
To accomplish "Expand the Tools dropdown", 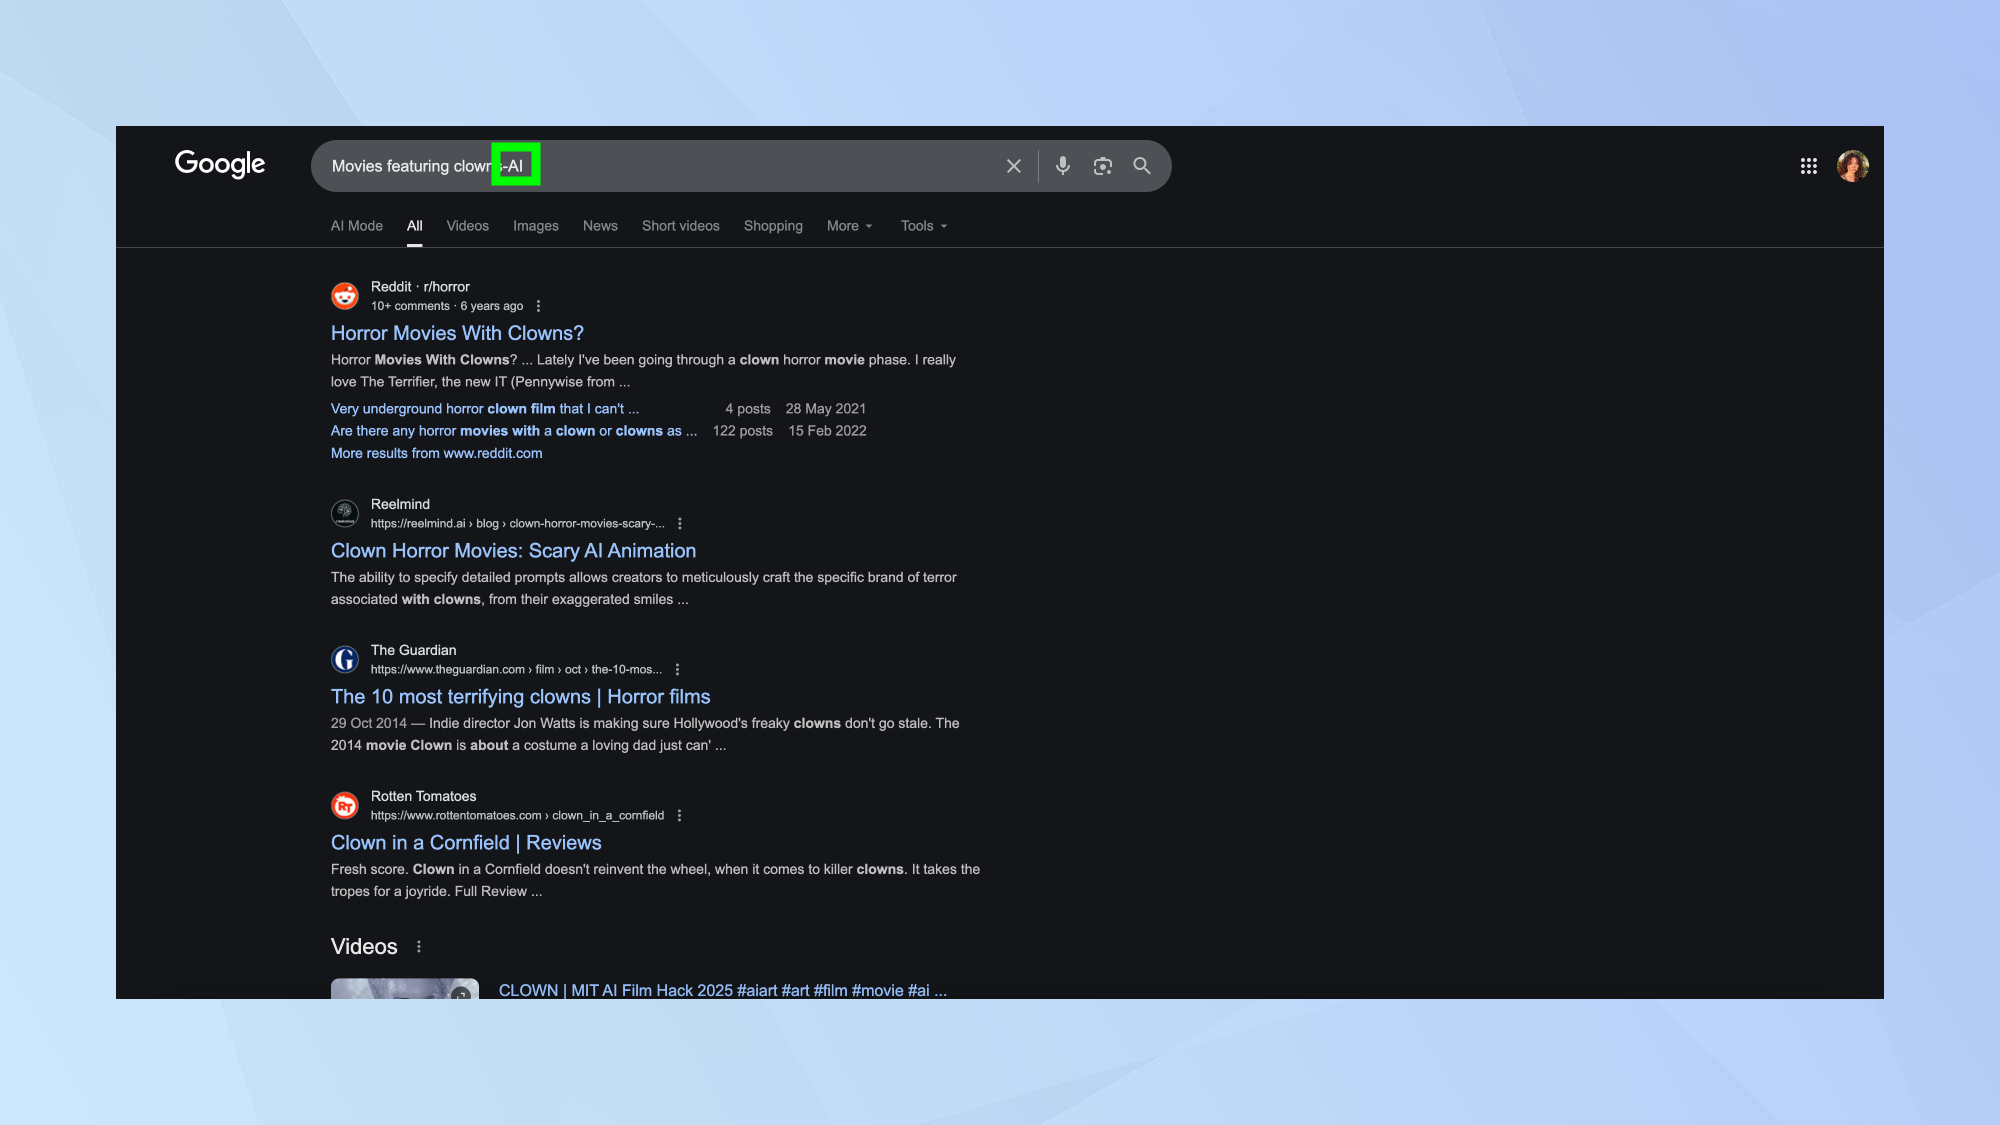I will click(923, 226).
